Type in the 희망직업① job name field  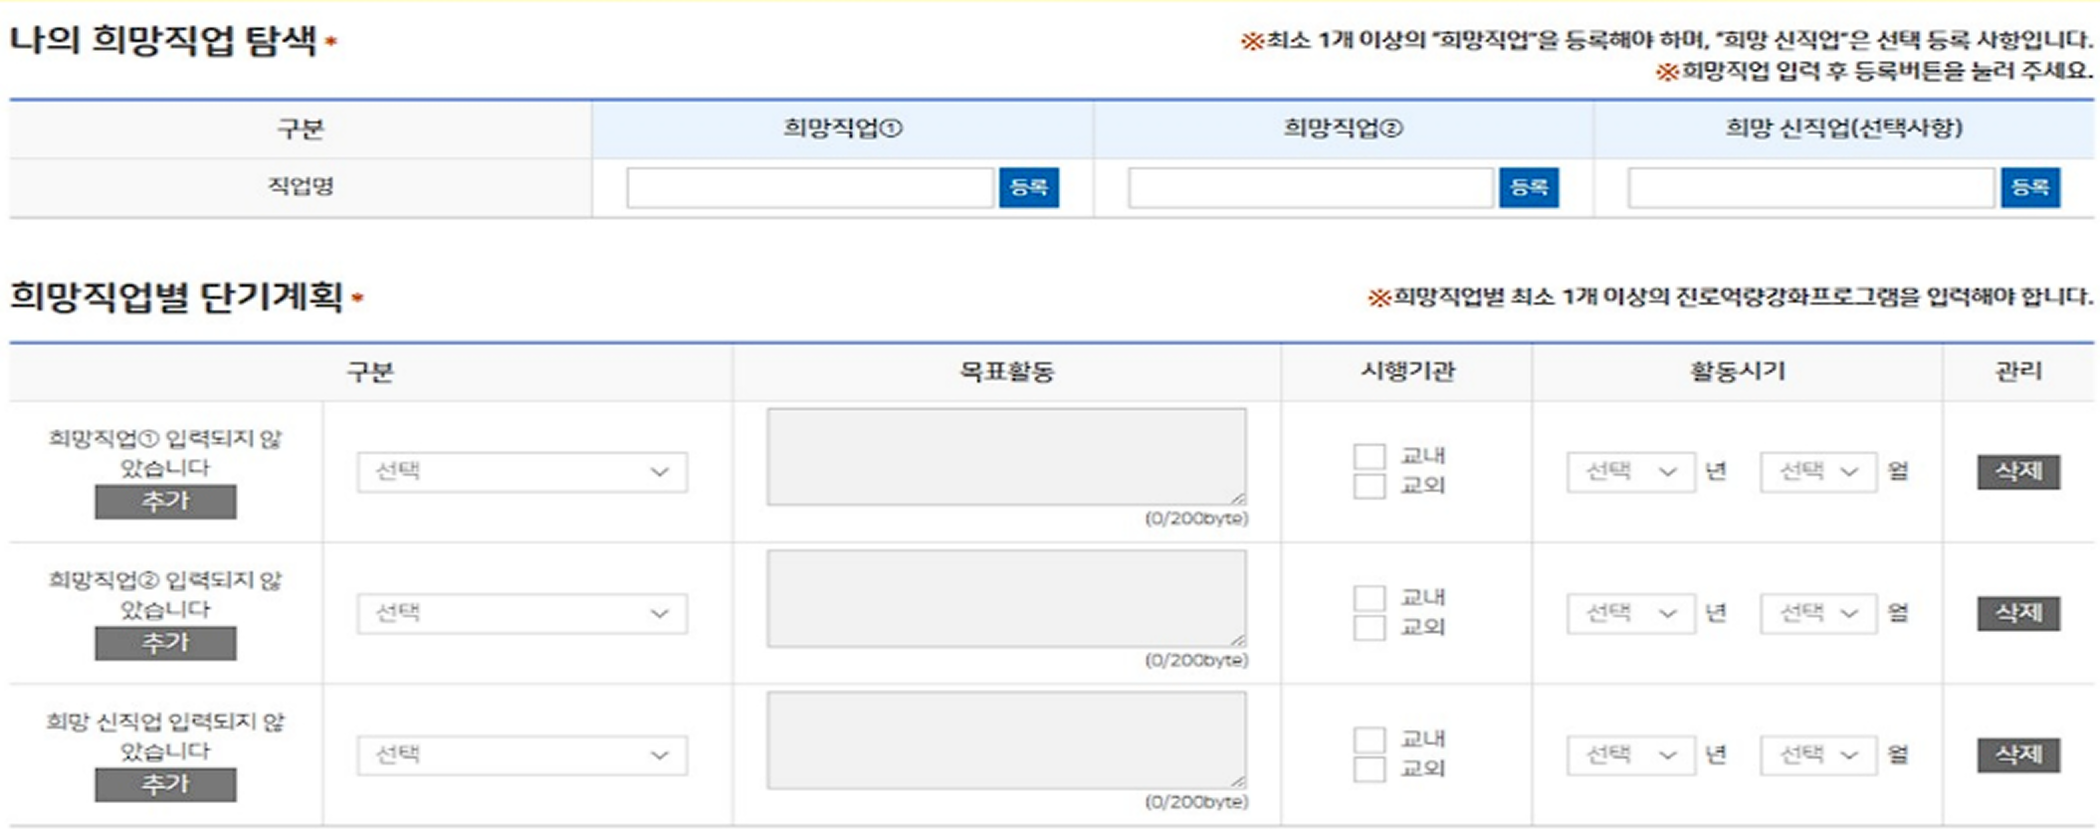(809, 187)
